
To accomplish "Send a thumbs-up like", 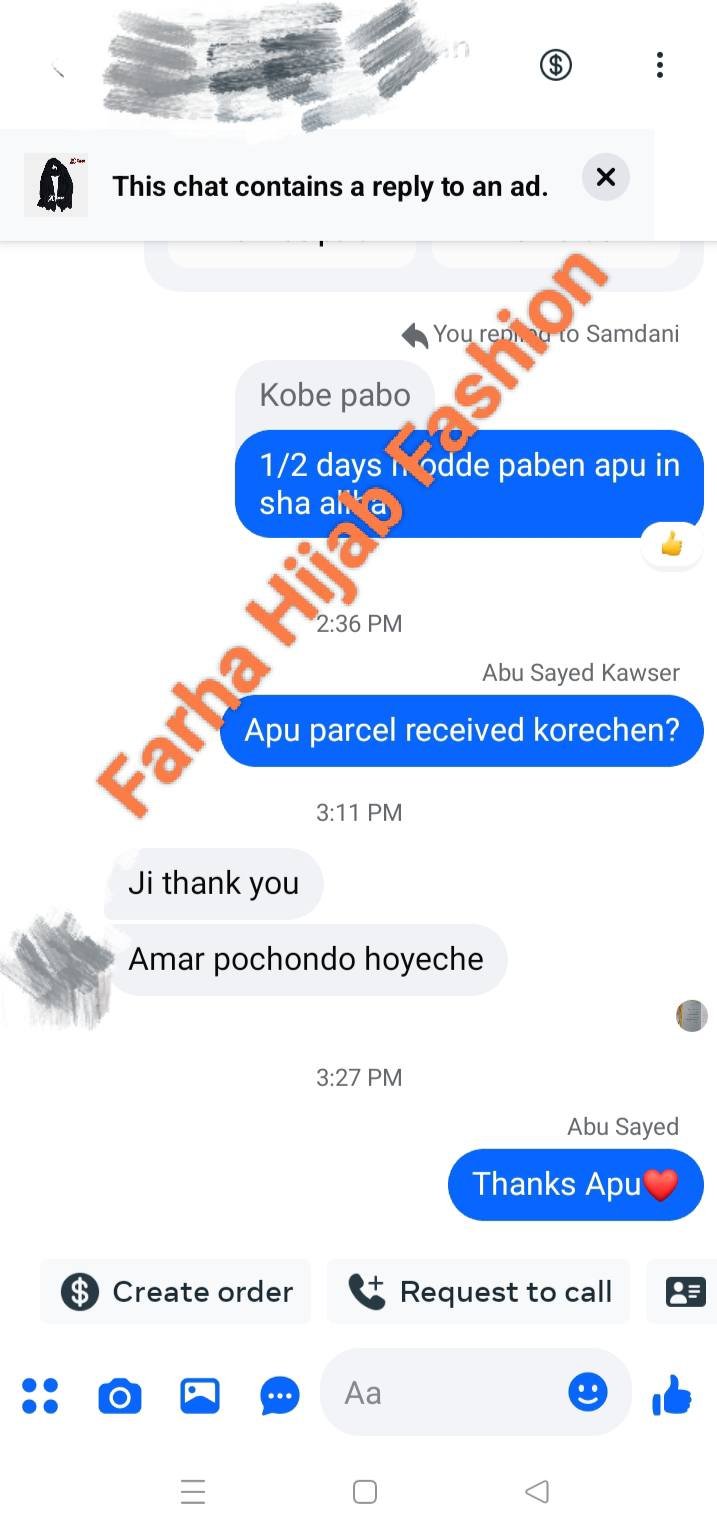I will (672, 1394).
